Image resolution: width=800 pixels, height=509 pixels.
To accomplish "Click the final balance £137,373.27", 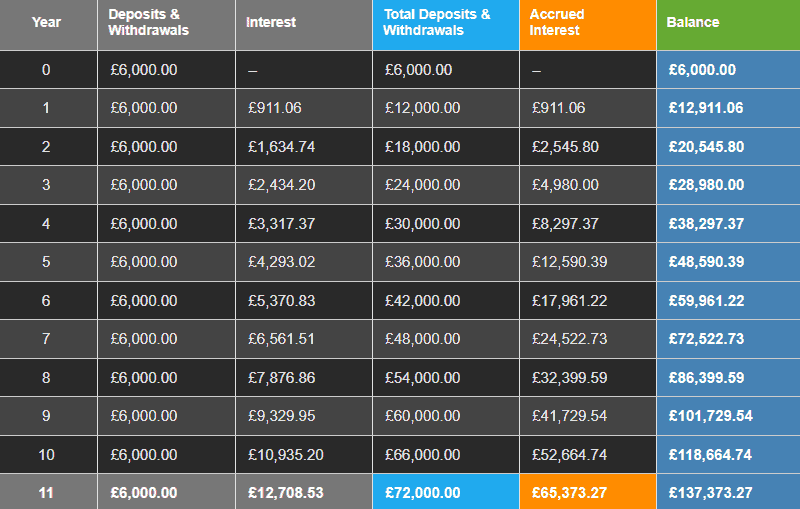I will pos(710,493).
